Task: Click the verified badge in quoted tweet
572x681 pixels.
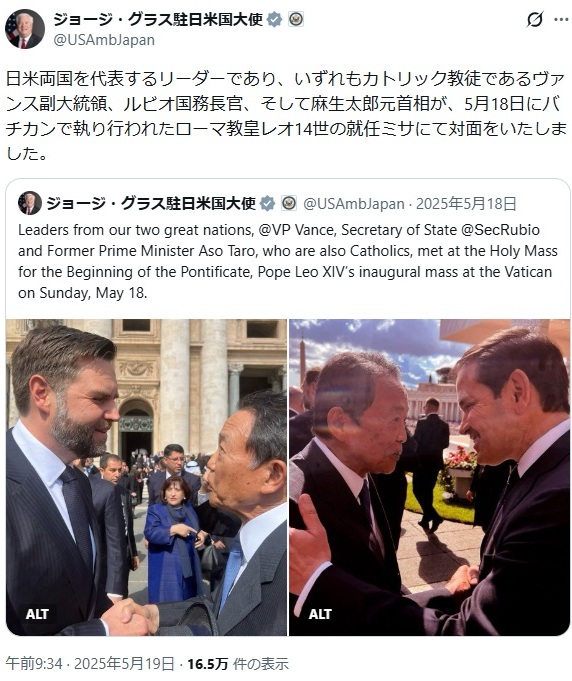Action: [x=268, y=203]
